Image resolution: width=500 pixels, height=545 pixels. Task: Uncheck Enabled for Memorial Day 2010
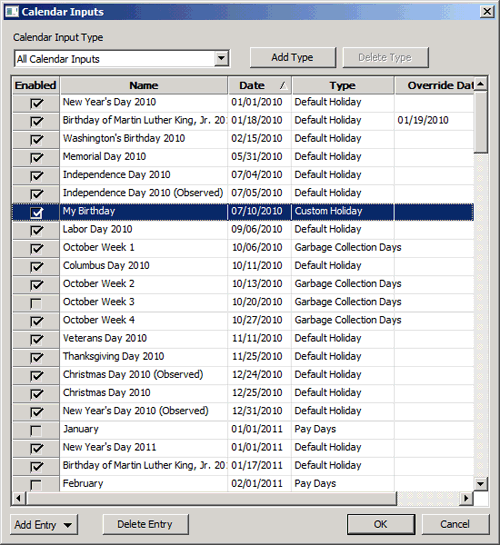[36, 157]
